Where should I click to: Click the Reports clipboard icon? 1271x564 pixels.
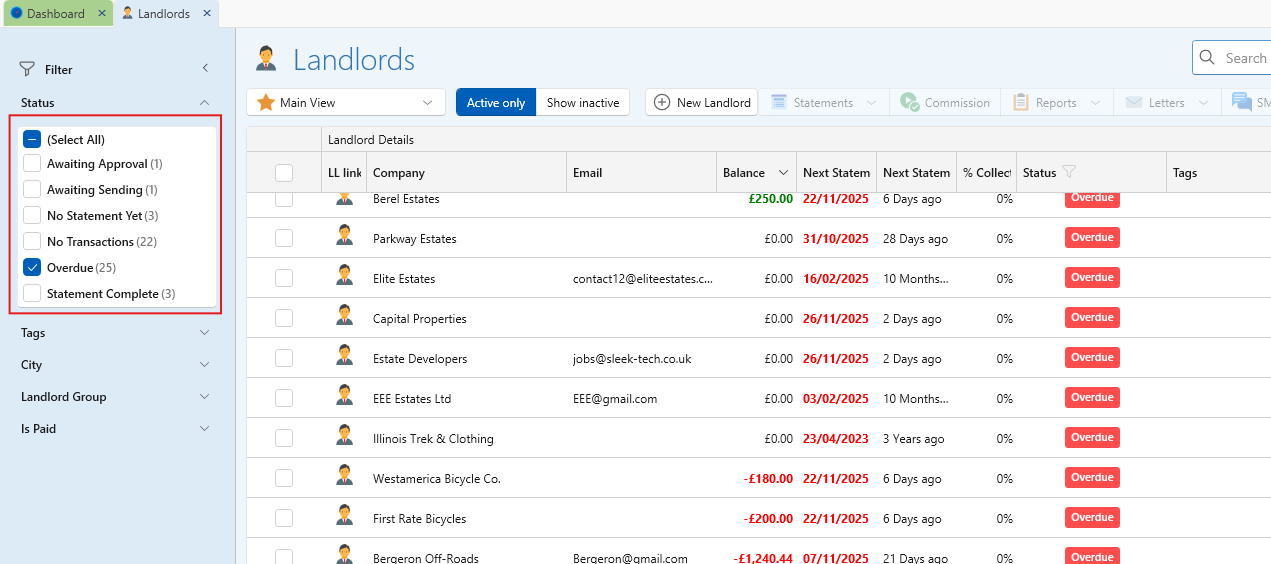tap(1021, 102)
